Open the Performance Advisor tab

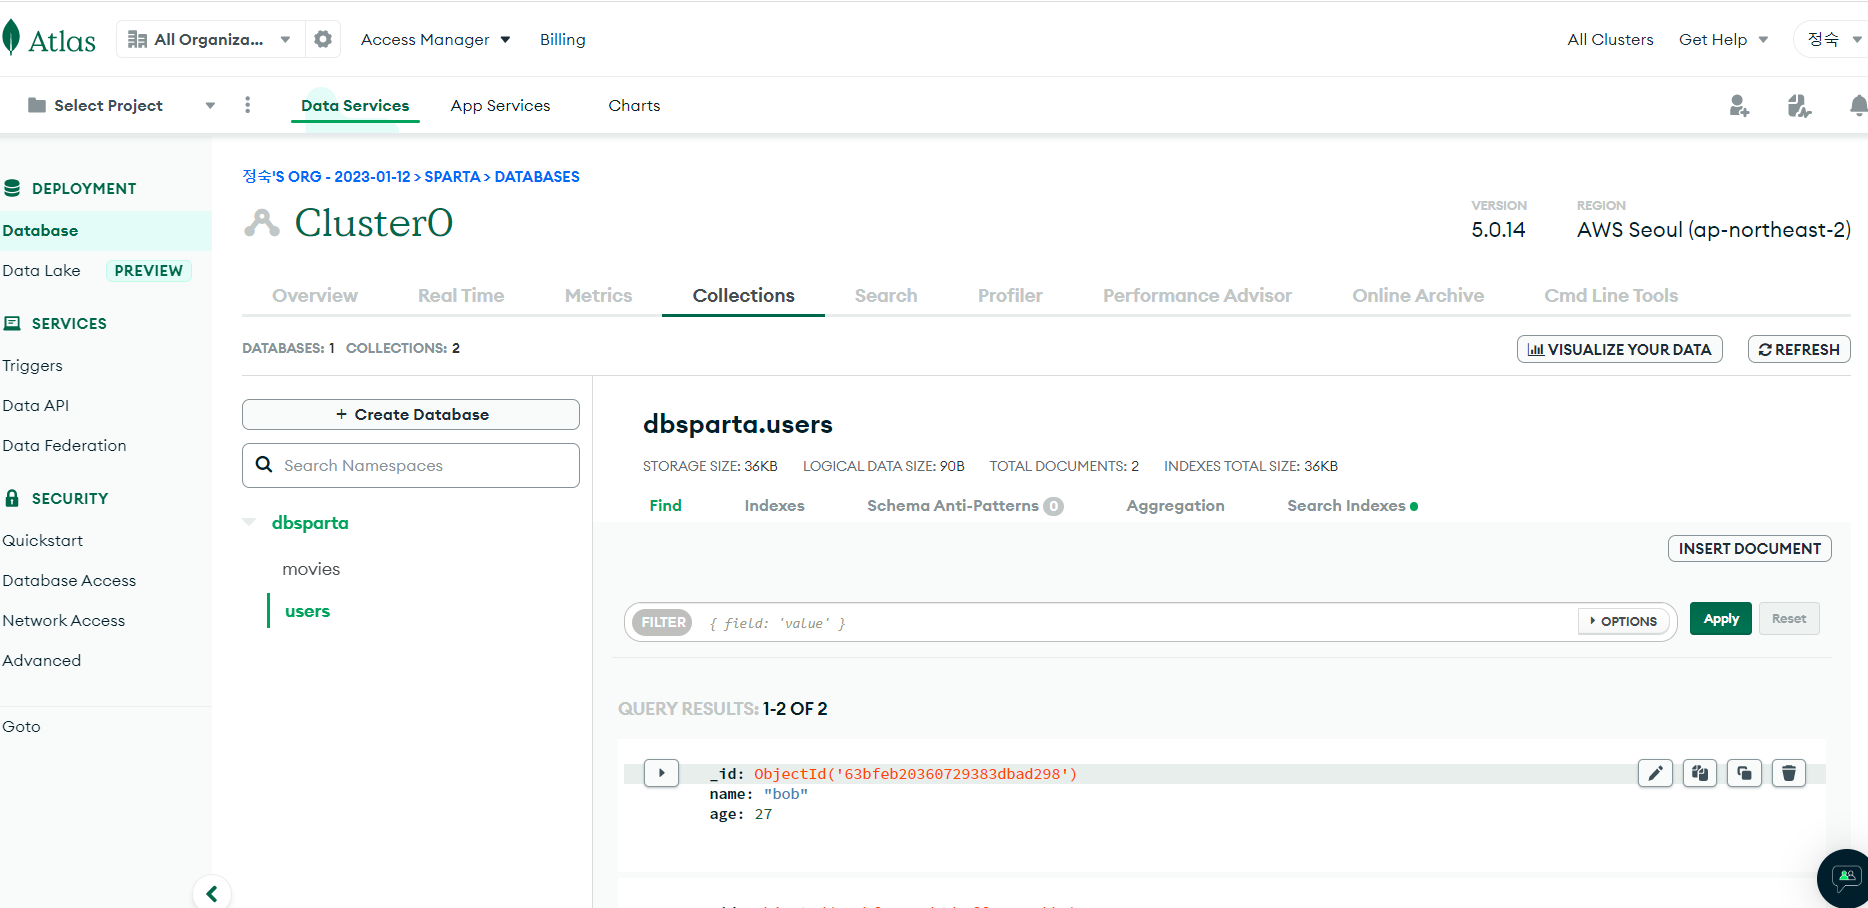click(x=1197, y=295)
